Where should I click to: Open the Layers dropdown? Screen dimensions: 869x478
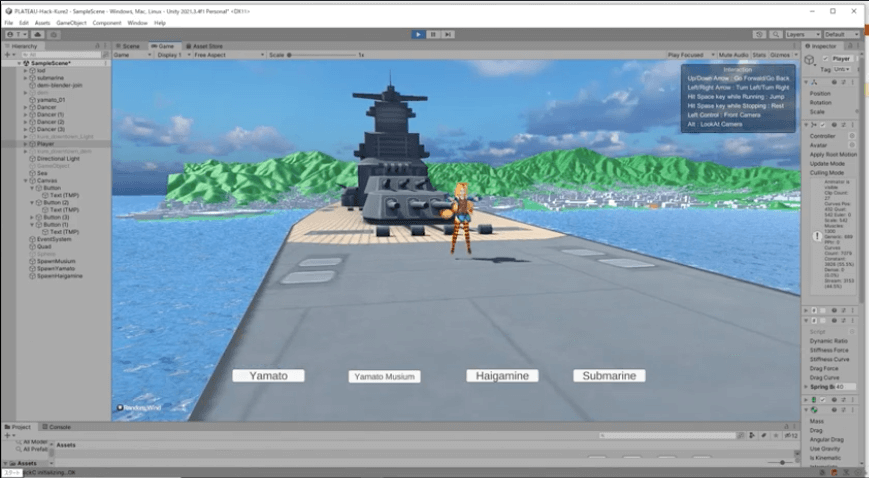pyautogui.click(x=802, y=34)
